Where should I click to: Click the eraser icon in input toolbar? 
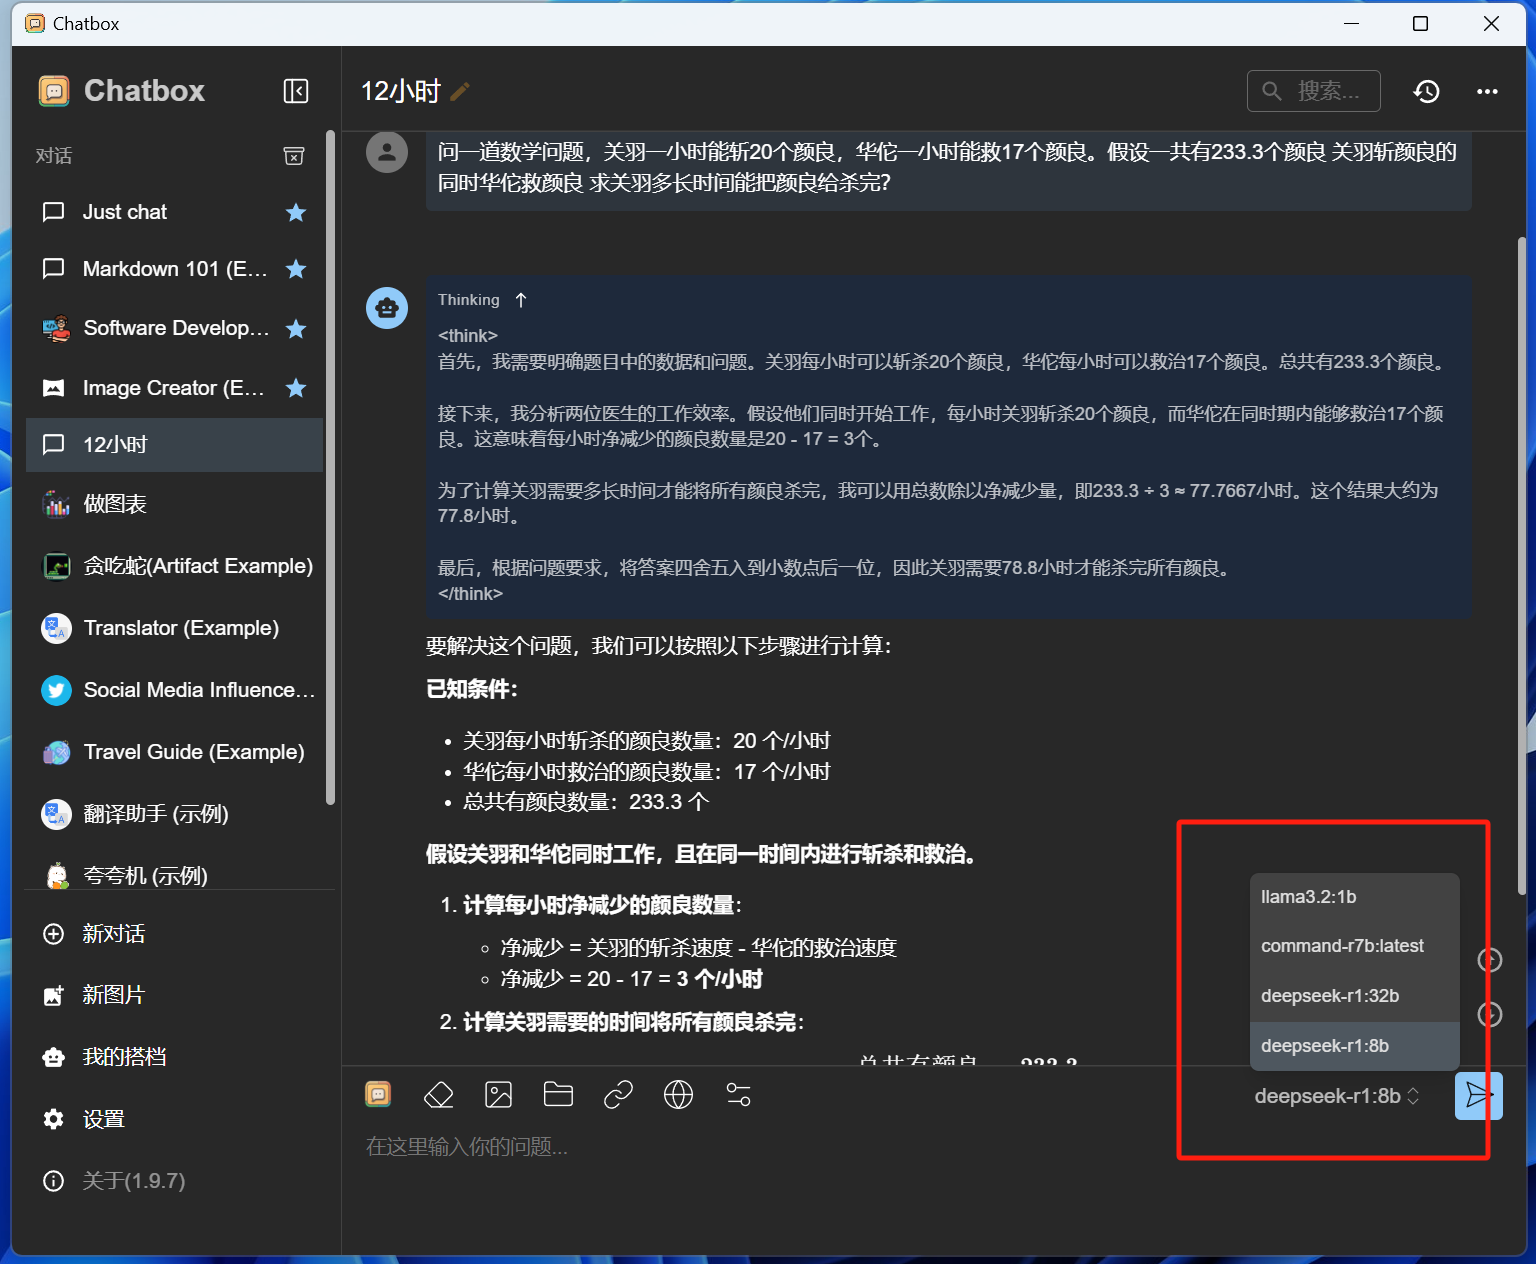(x=439, y=1095)
